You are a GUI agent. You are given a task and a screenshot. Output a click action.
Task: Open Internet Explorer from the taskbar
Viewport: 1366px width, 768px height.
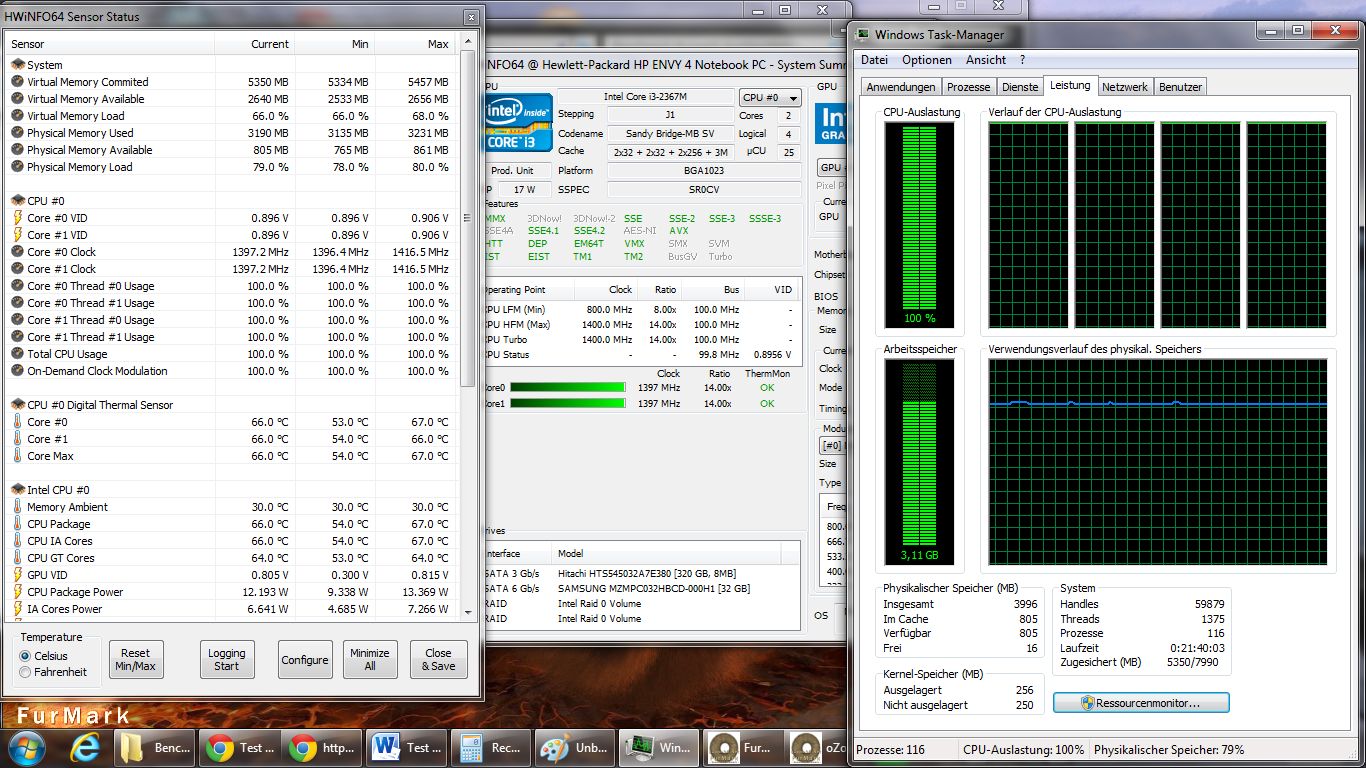pyautogui.click(x=86, y=747)
